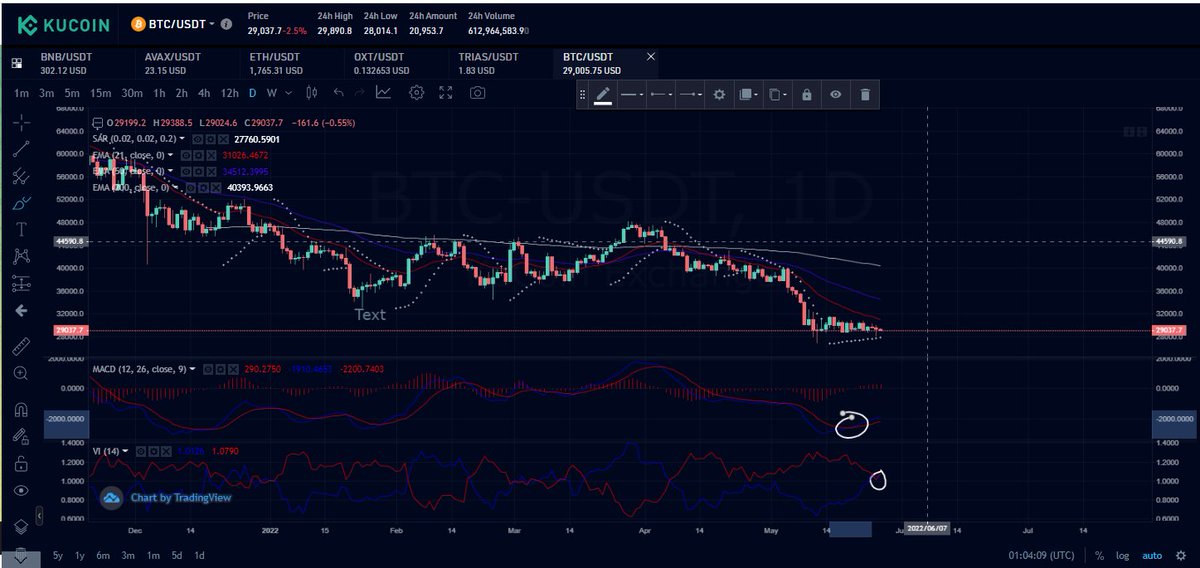Image resolution: width=1200 pixels, height=568 pixels.
Task: Click the back arrow icon in sidebar
Action: (21, 311)
